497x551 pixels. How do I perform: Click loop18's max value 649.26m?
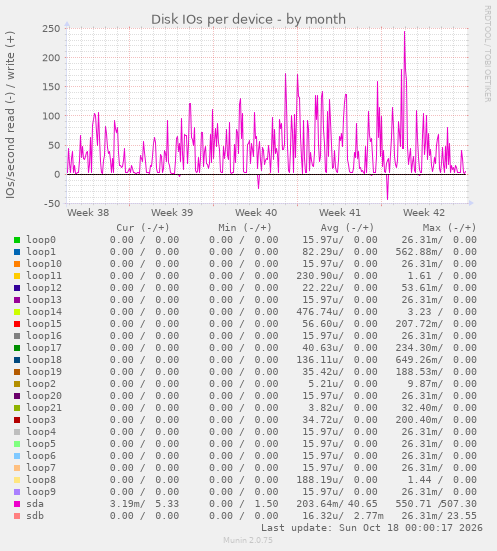[x=417, y=360]
